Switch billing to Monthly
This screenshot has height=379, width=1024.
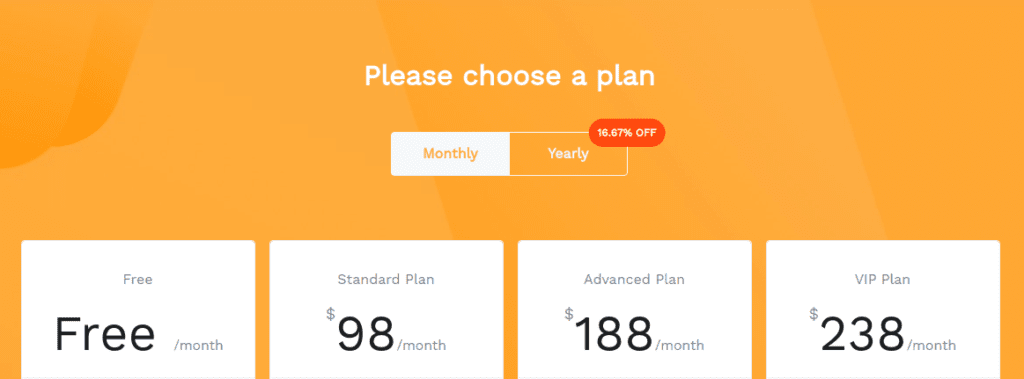(451, 154)
